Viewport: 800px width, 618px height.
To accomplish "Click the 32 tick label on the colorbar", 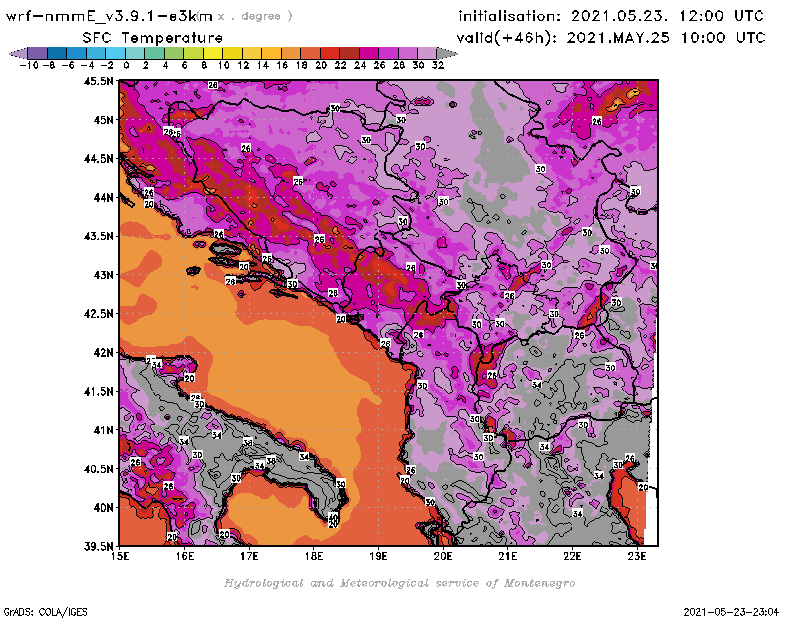I will 438,65.
